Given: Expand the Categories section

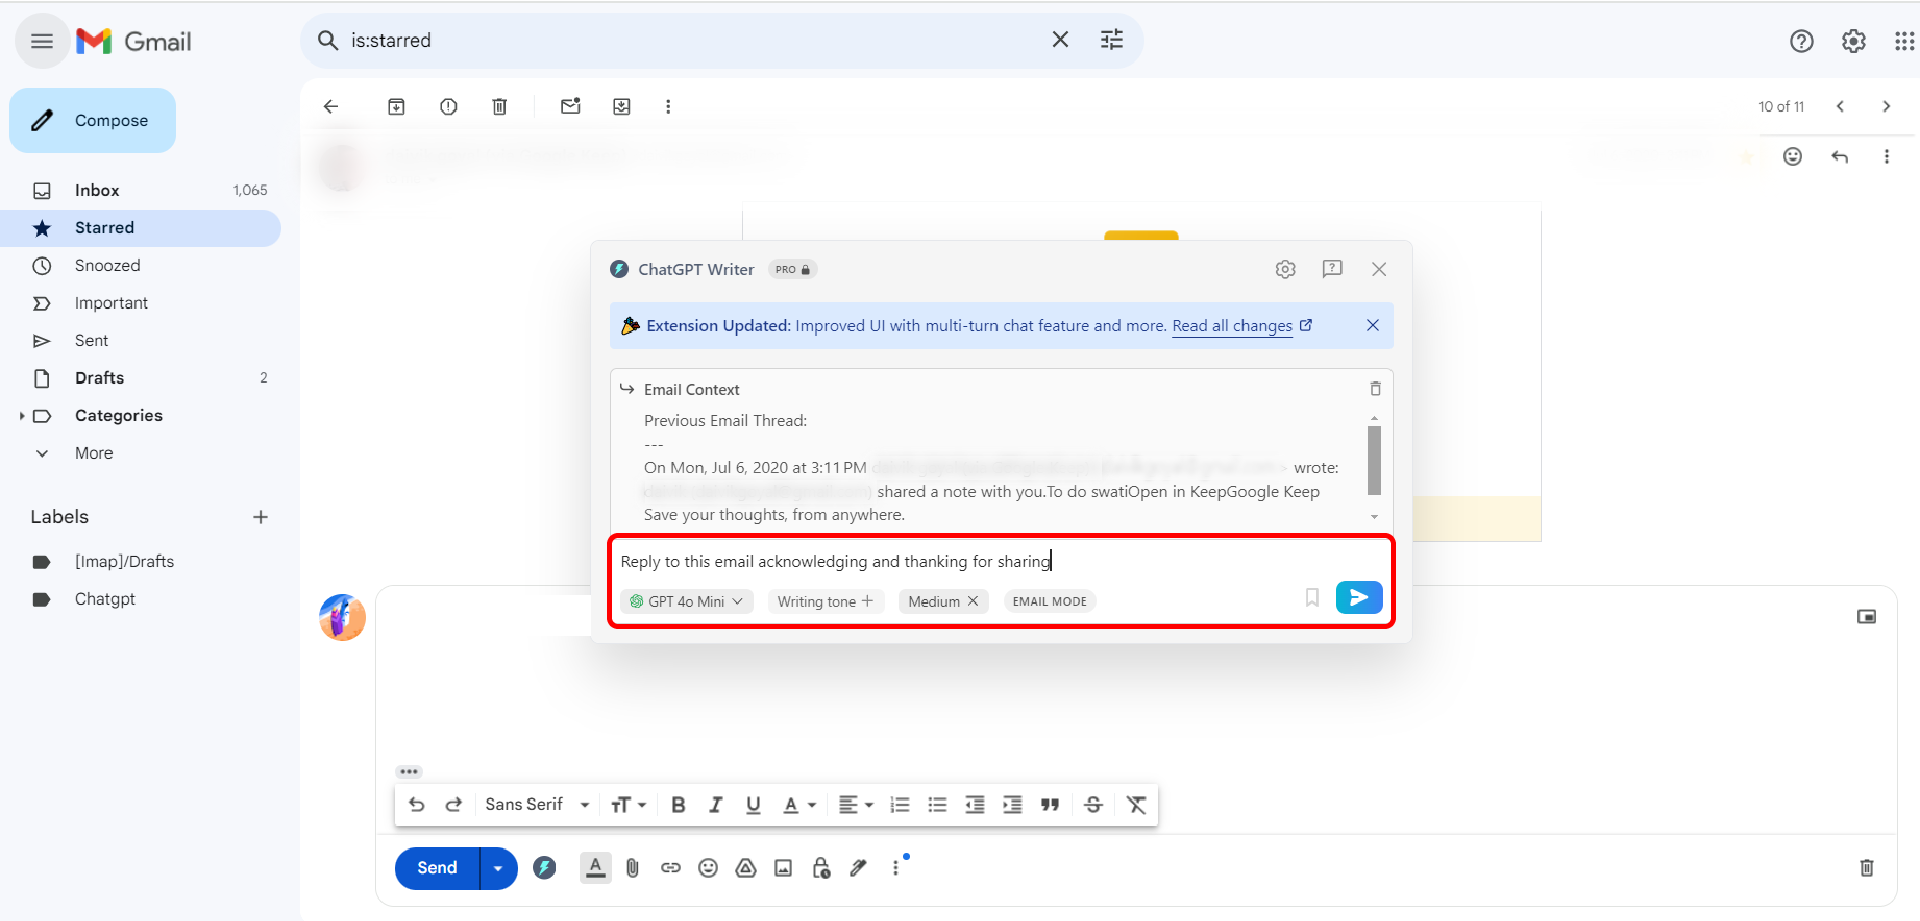Looking at the screenshot, I should click(x=22, y=416).
